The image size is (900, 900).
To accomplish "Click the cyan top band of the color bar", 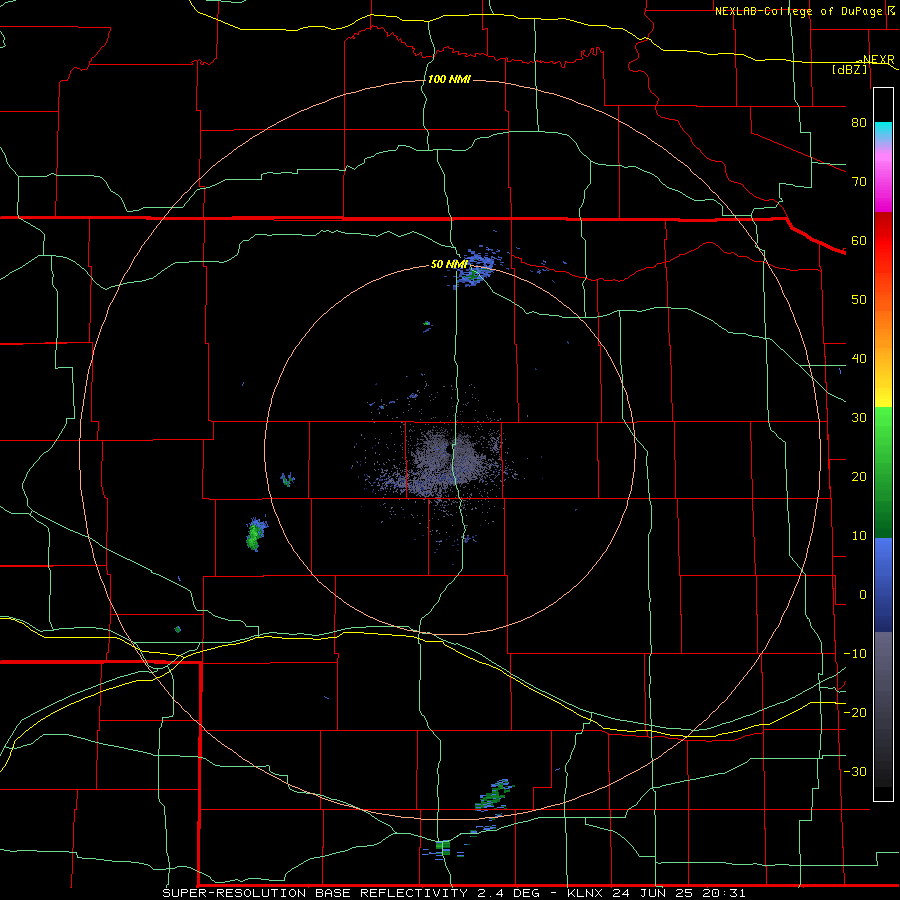I will click(883, 132).
